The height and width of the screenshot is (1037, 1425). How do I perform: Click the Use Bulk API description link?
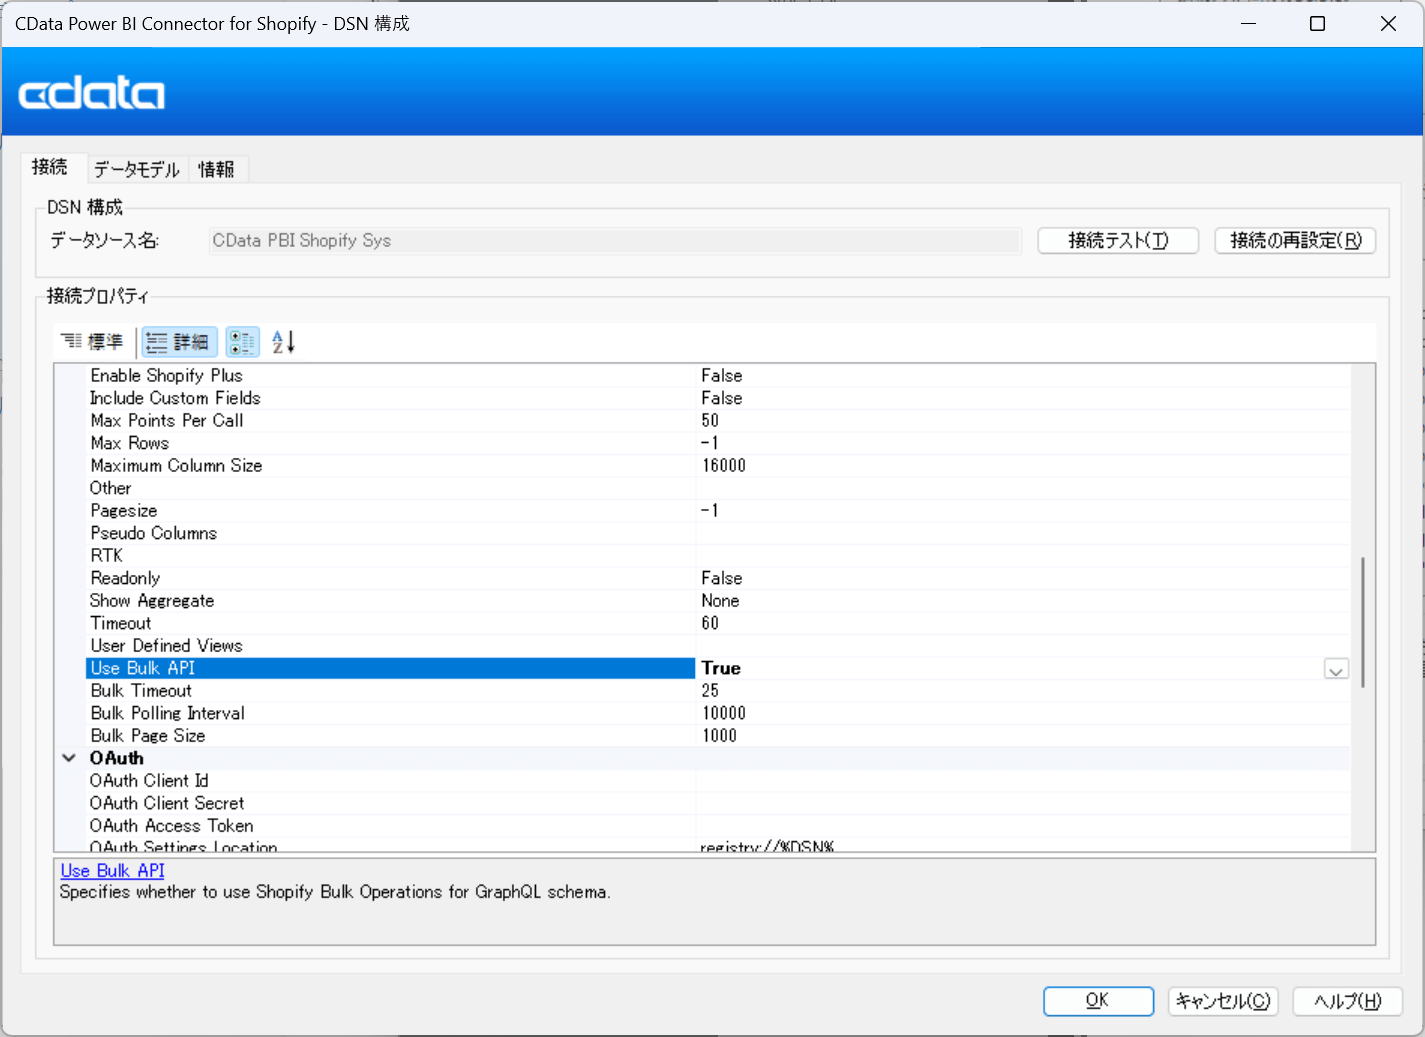pos(112,871)
